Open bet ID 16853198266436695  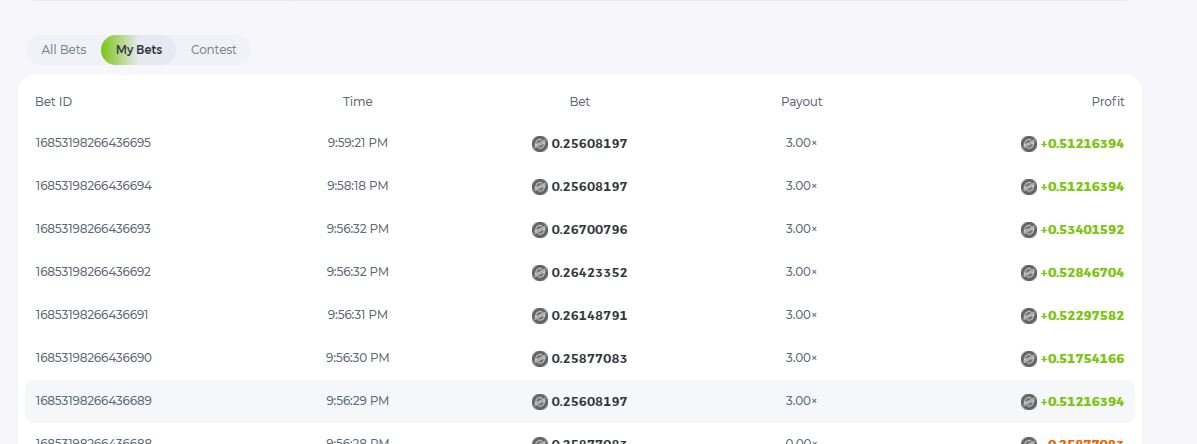[93, 143]
